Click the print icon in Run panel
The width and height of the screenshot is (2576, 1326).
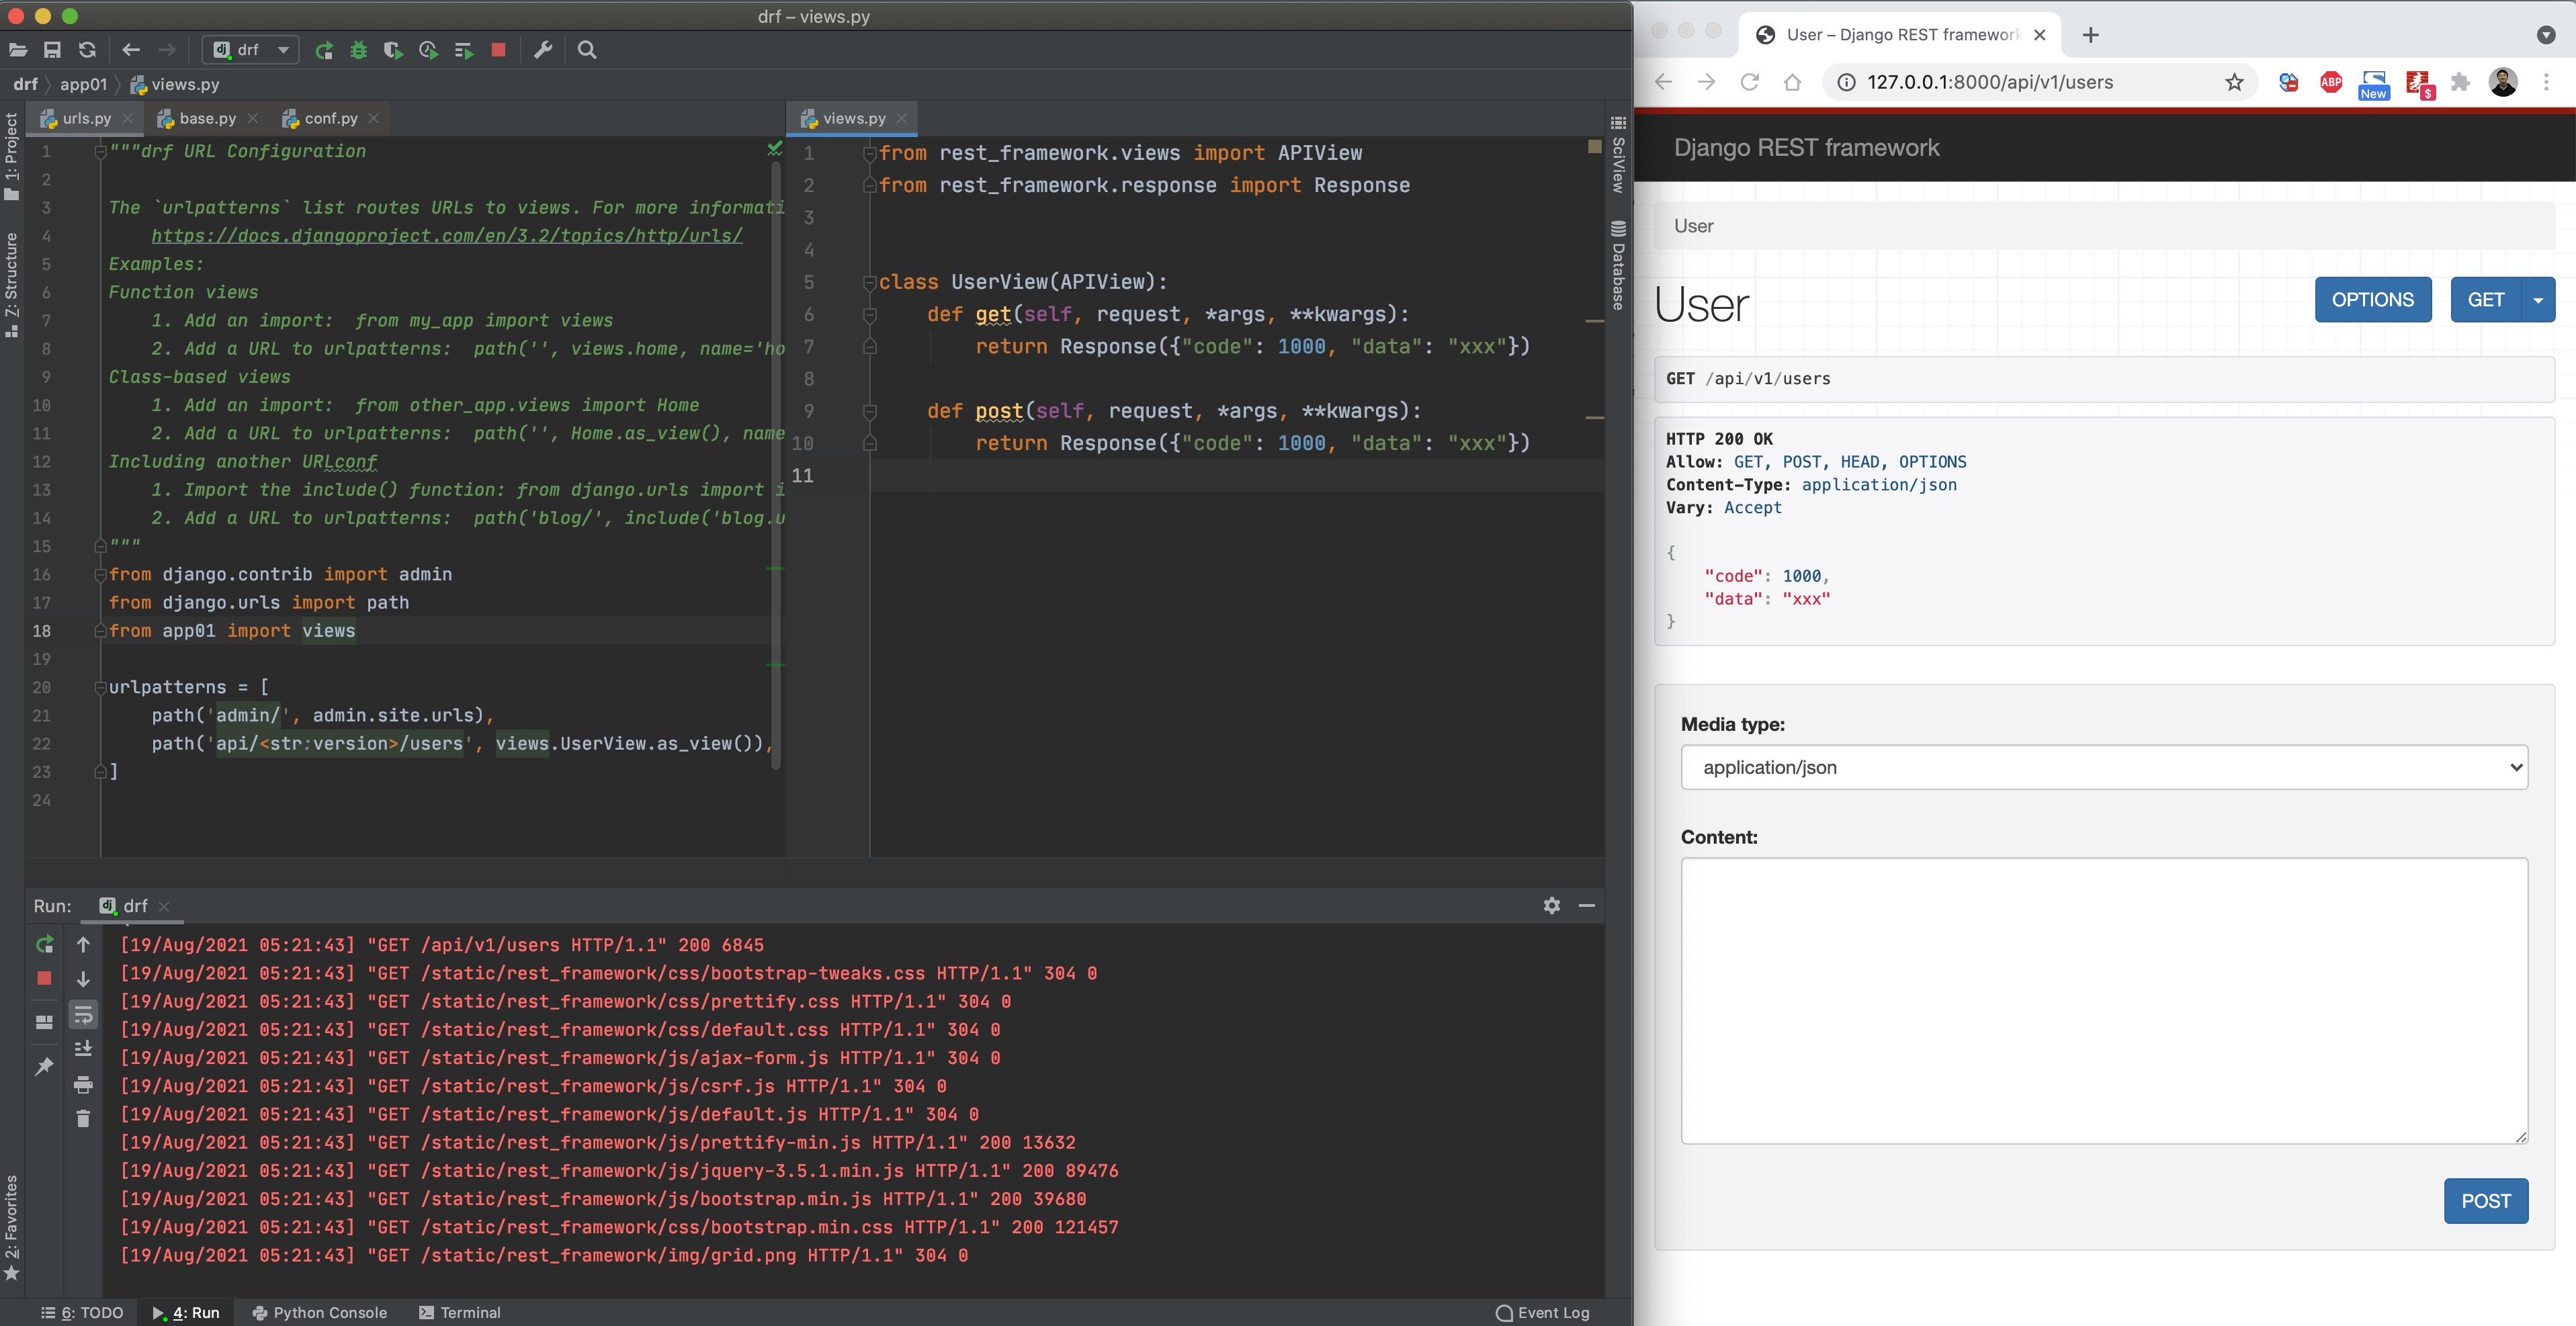(83, 1084)
